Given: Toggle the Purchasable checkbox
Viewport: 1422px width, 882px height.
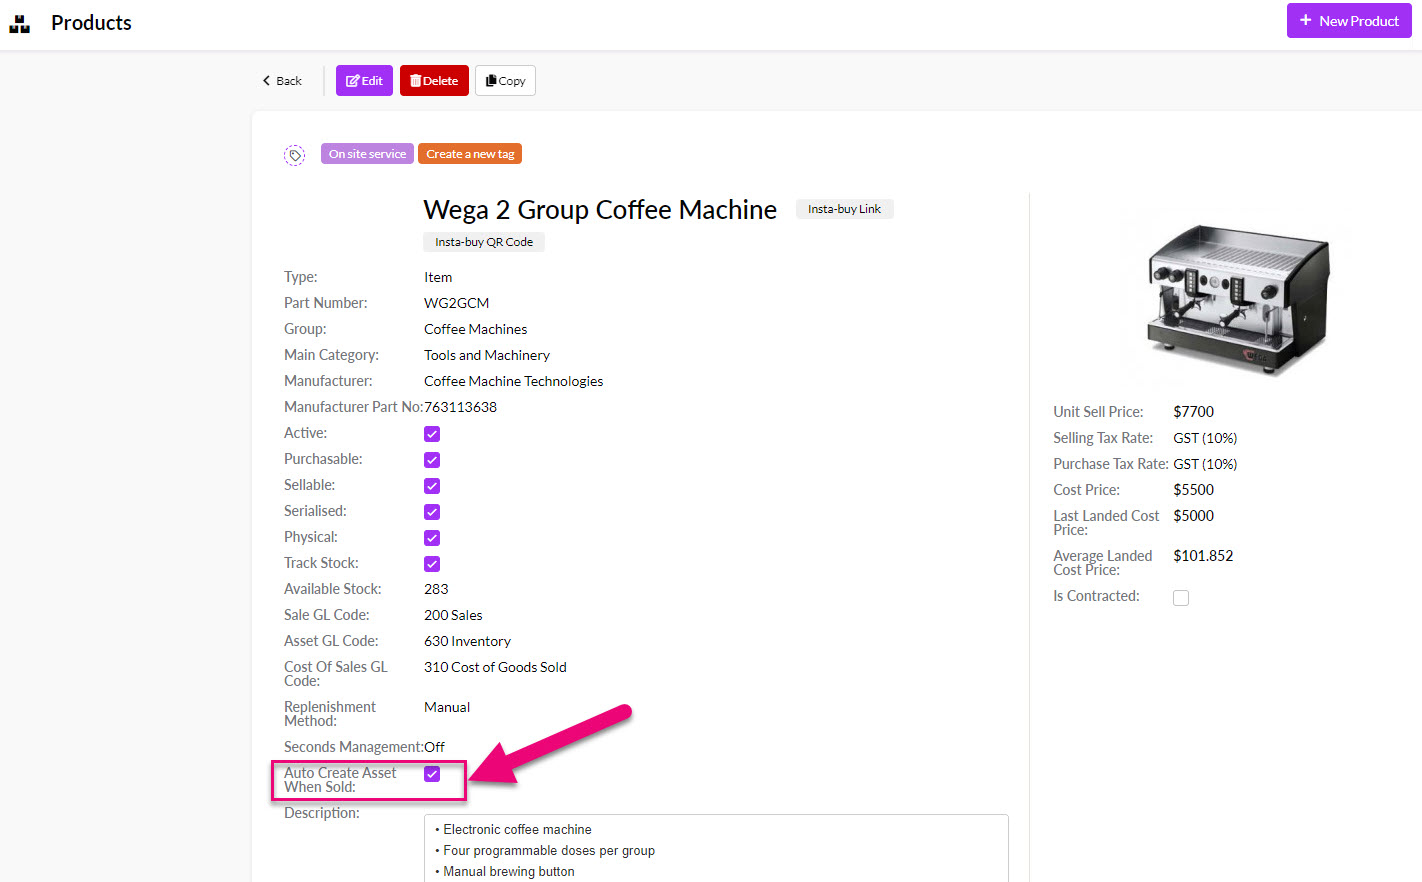Looking at the screenshot, I should pos(432,460).
